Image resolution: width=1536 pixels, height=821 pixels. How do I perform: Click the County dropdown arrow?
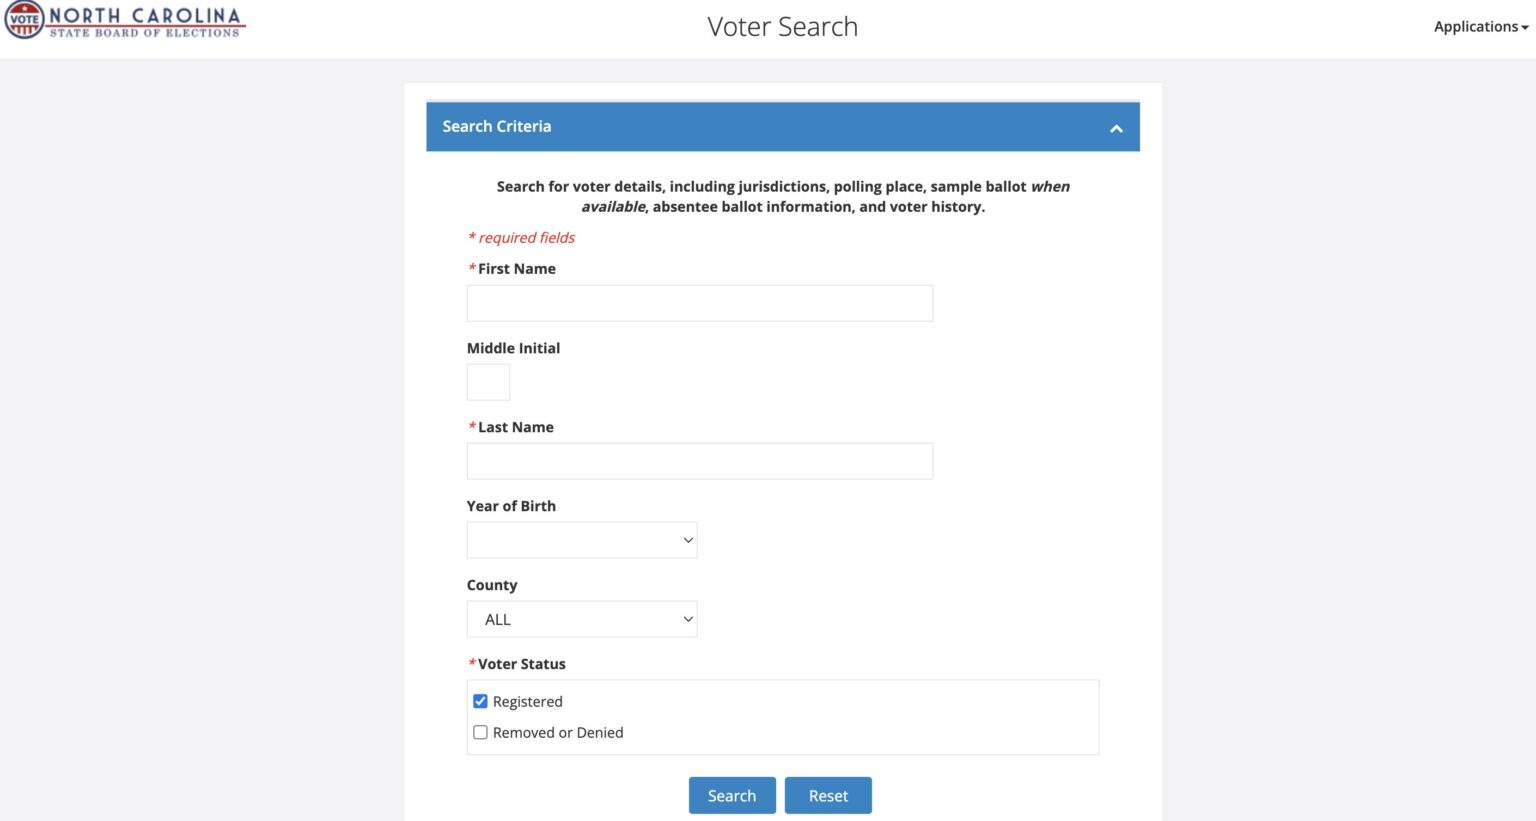(688, 619)
